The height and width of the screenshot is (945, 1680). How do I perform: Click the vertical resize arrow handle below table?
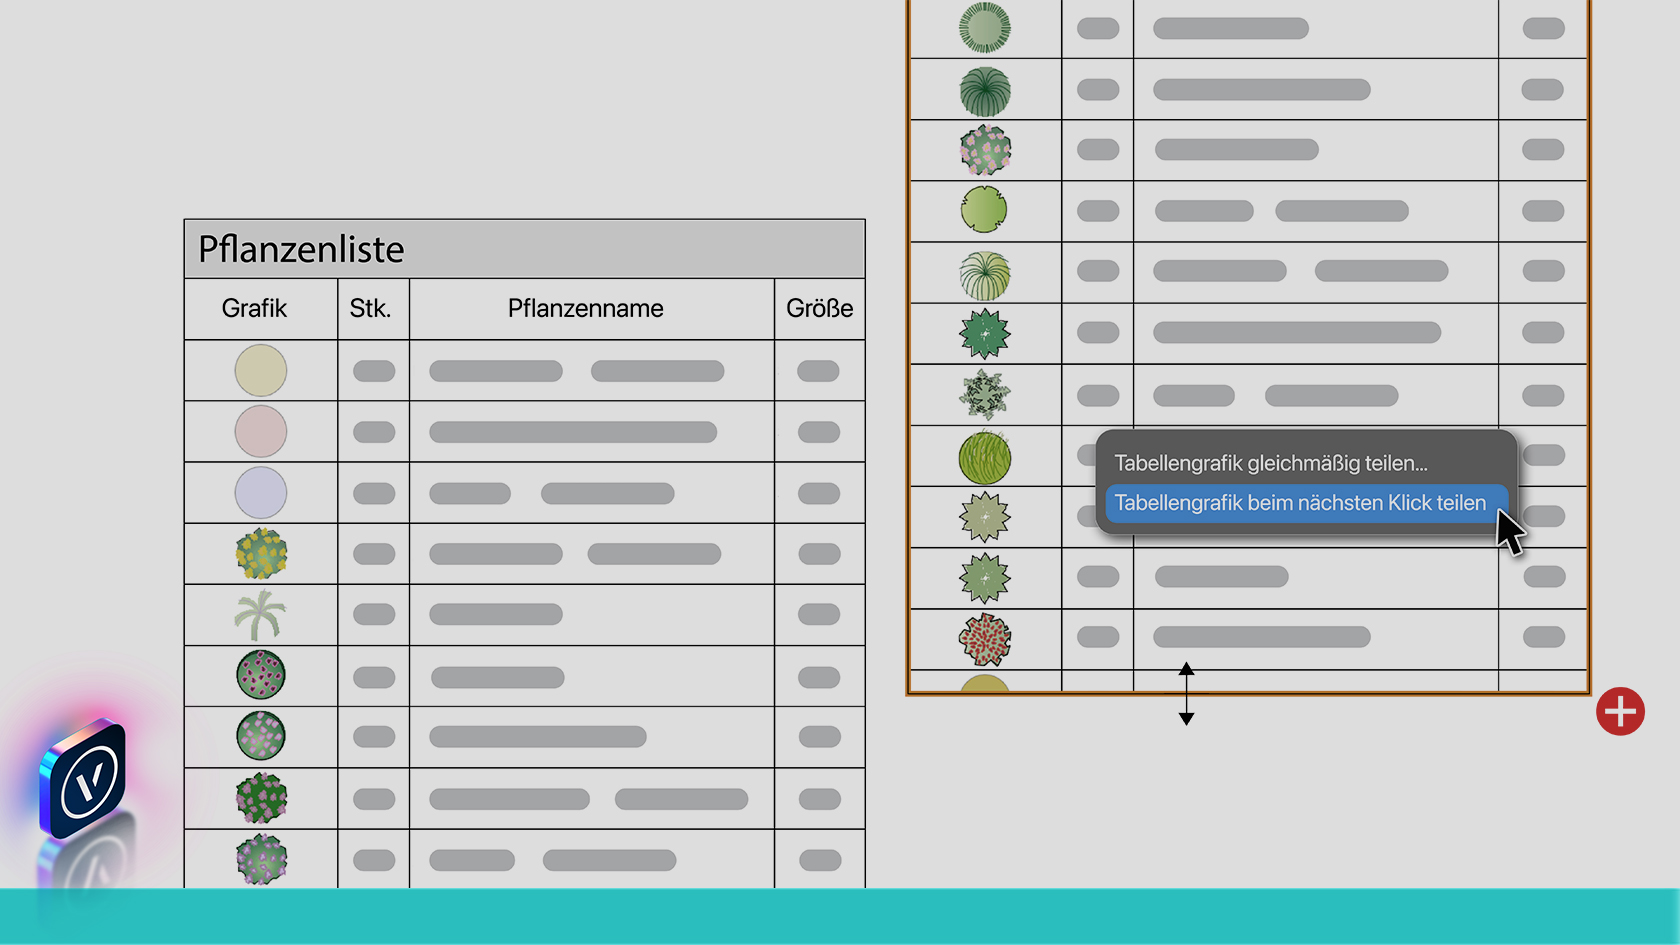click(x=1186, y=693)
